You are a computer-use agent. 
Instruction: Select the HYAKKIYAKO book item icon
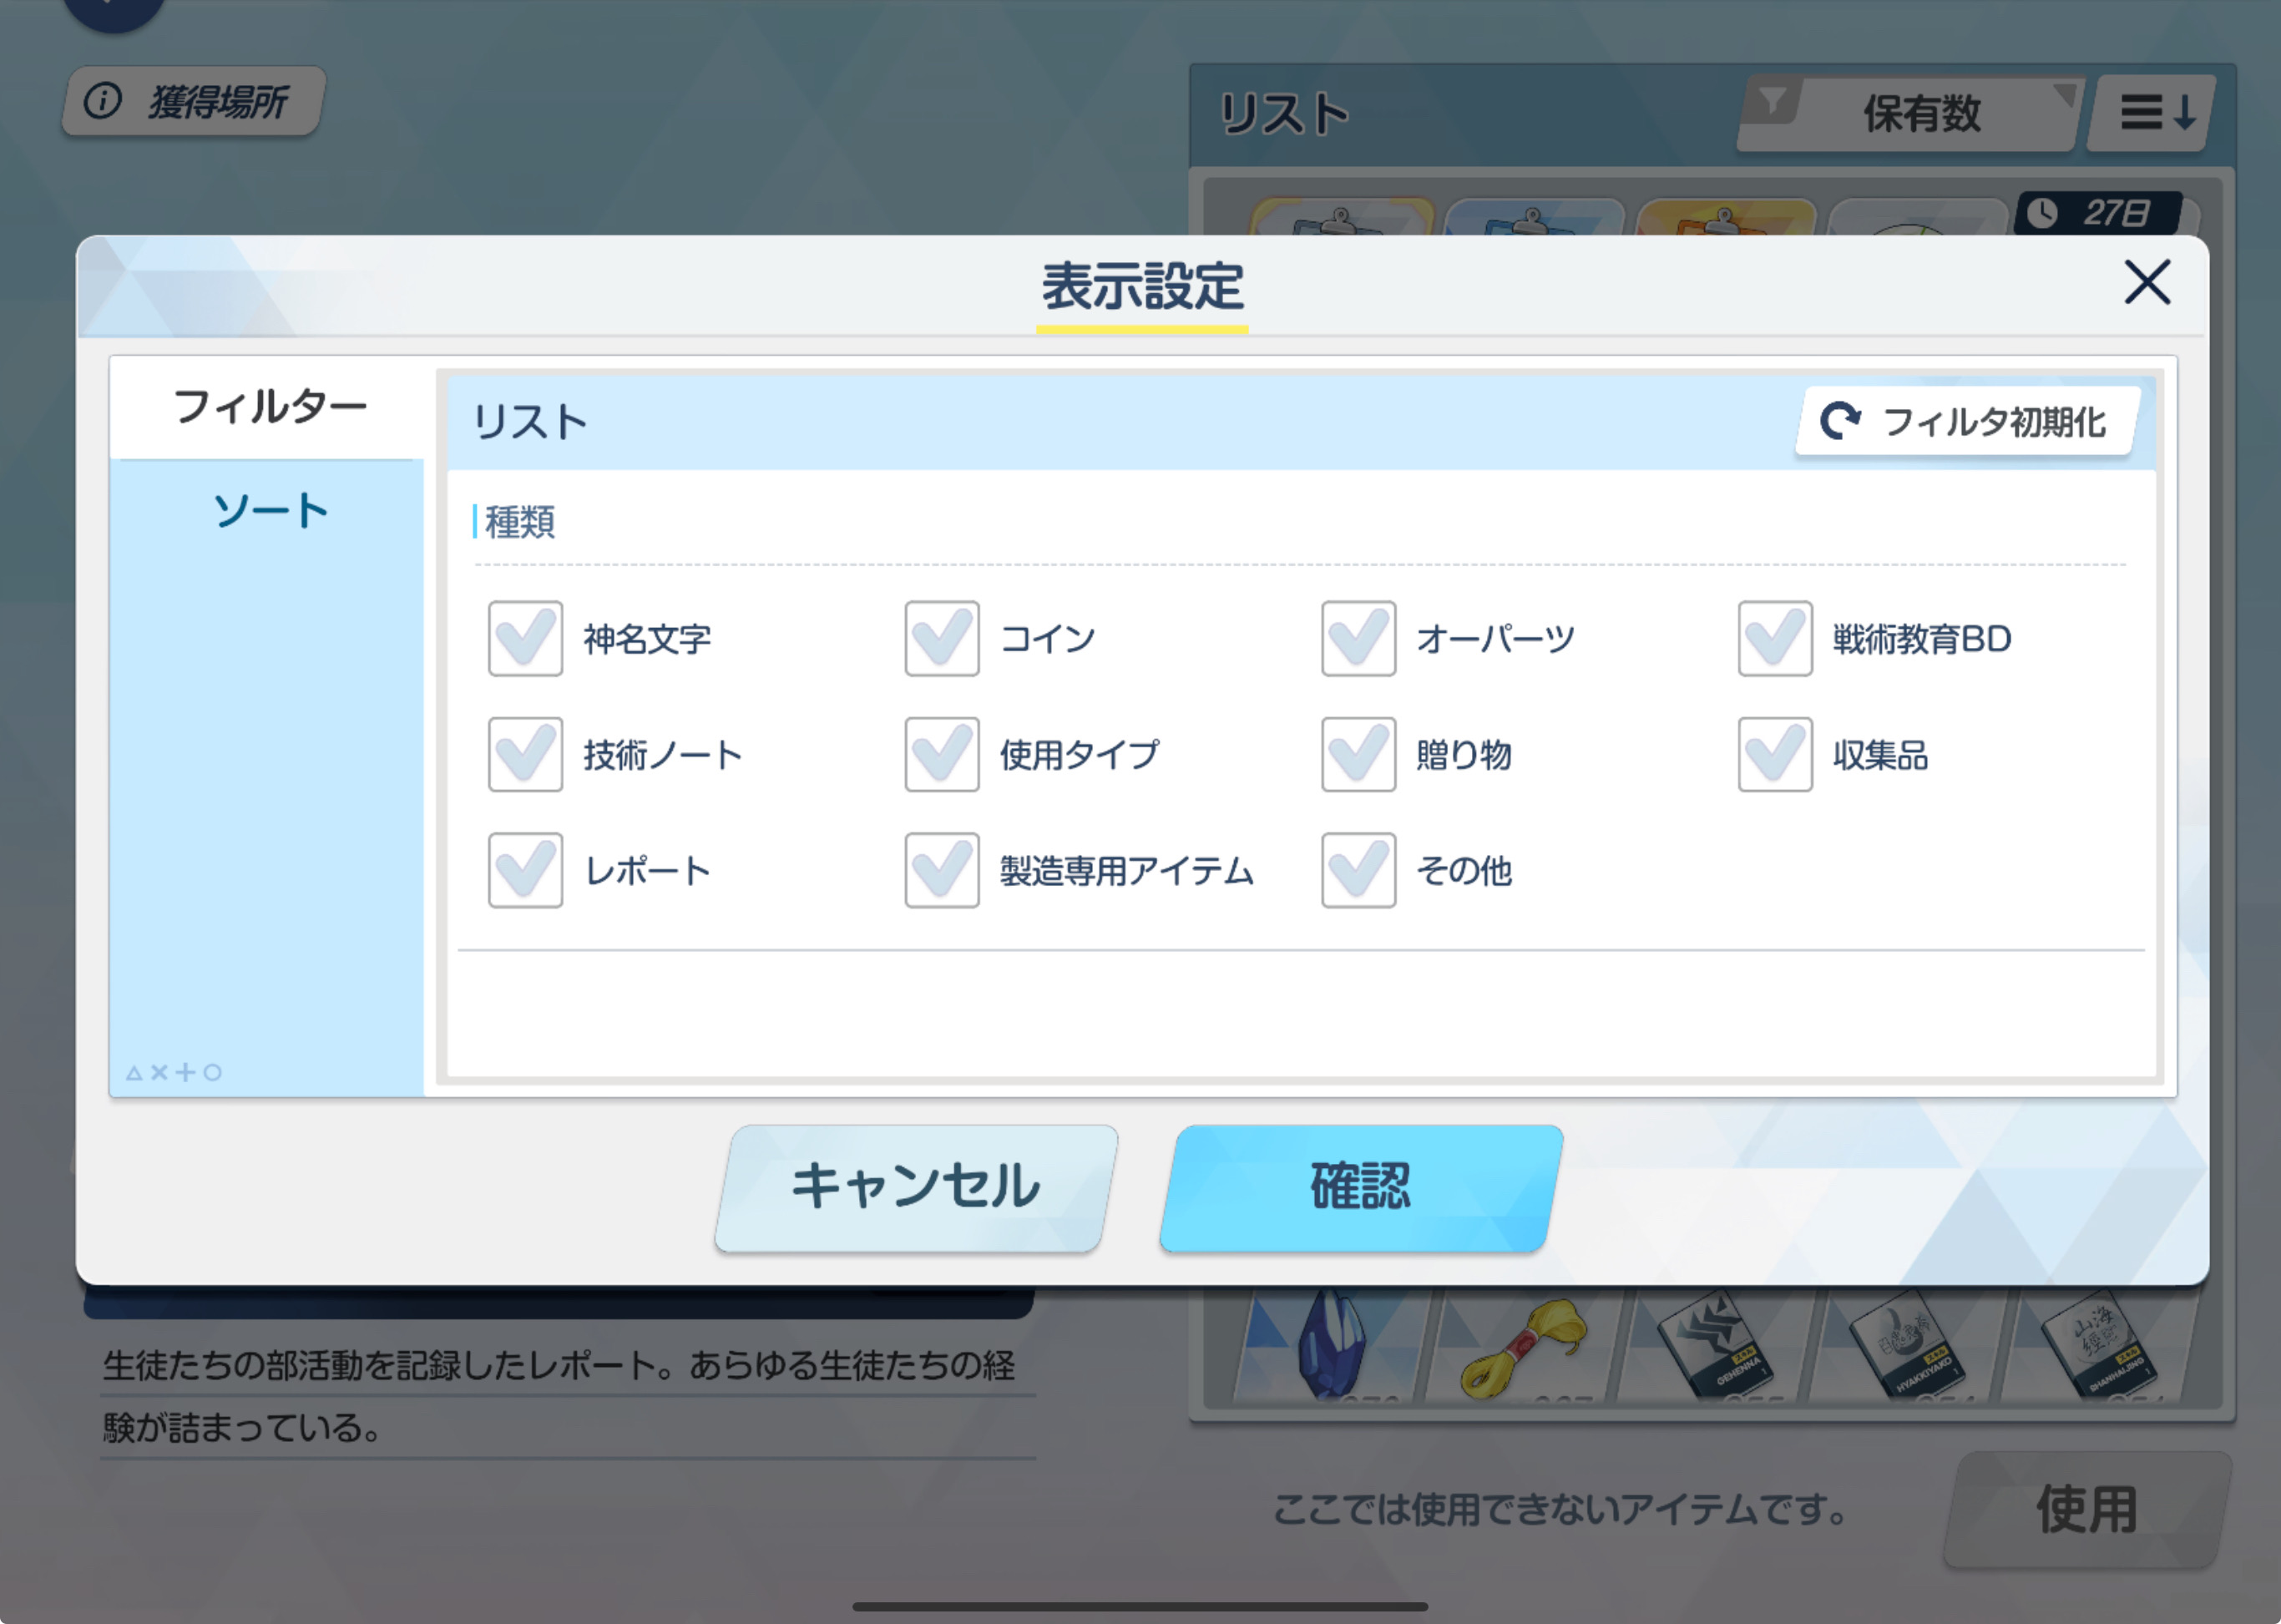pyautogui.click(x=1906, y=1346)
